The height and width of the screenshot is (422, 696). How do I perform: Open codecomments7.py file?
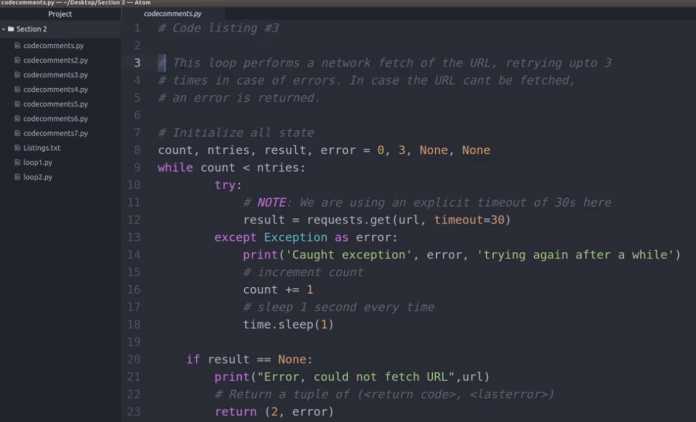click(55, 133)
